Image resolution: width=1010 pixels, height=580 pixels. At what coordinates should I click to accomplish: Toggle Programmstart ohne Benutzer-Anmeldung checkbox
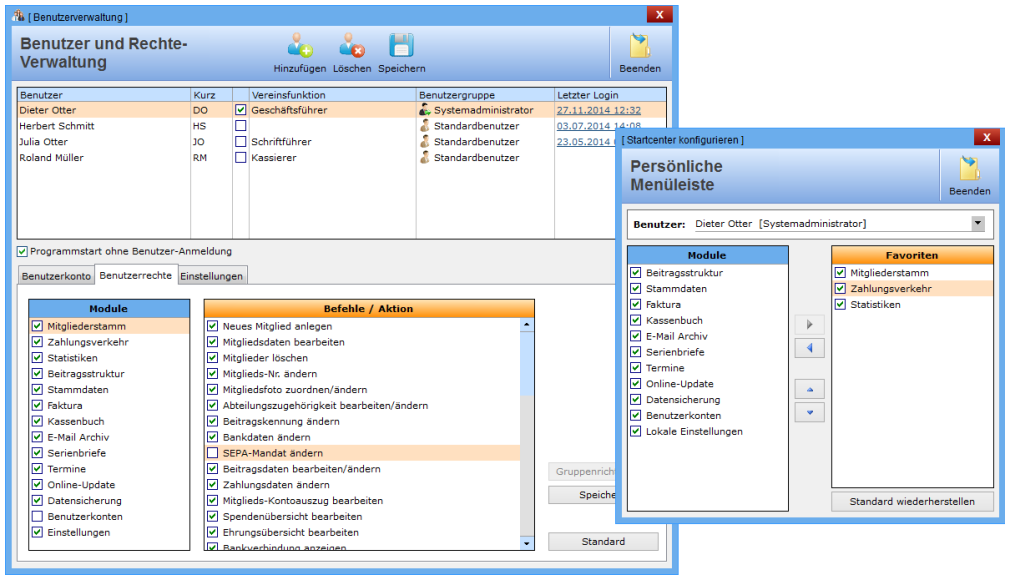click(x=23, y=251)
